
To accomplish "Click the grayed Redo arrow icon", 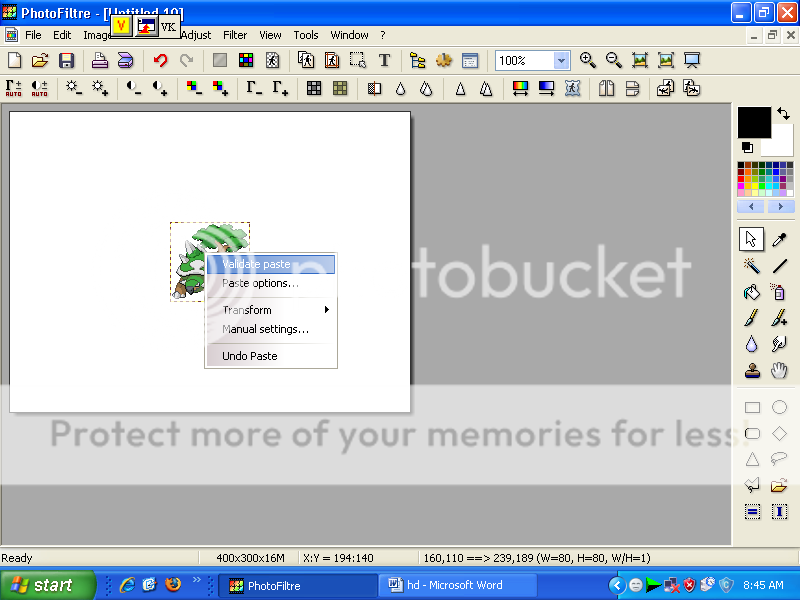I will click(187, 60).
